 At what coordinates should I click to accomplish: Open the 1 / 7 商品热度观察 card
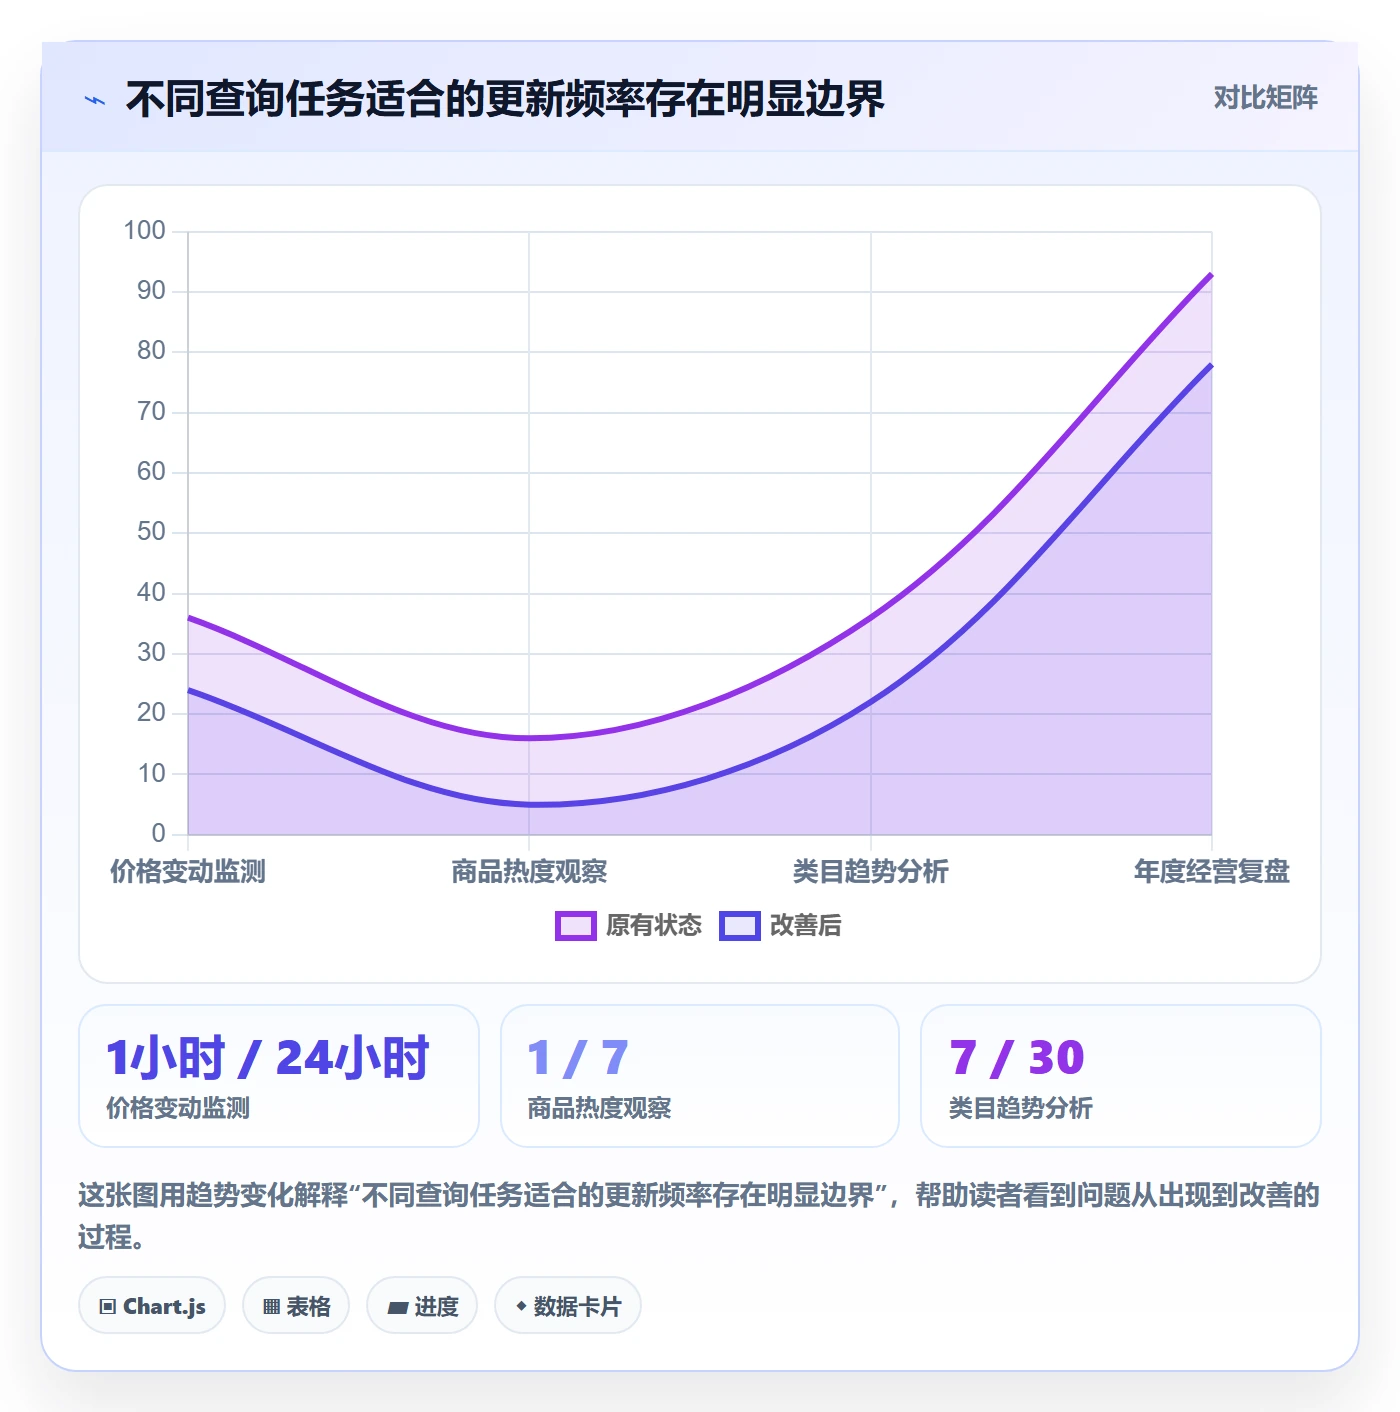point(700,1076)
